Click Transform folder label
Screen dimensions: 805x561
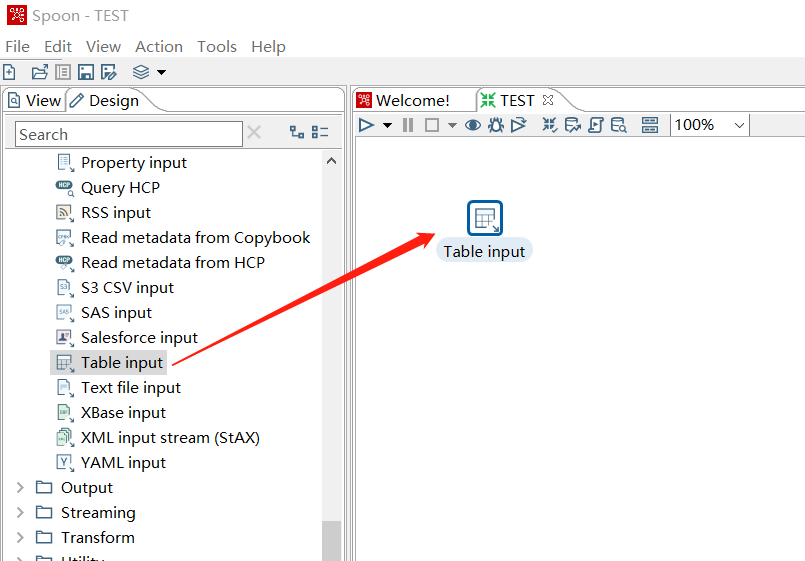pyautogui.click(x=98, y=537)
